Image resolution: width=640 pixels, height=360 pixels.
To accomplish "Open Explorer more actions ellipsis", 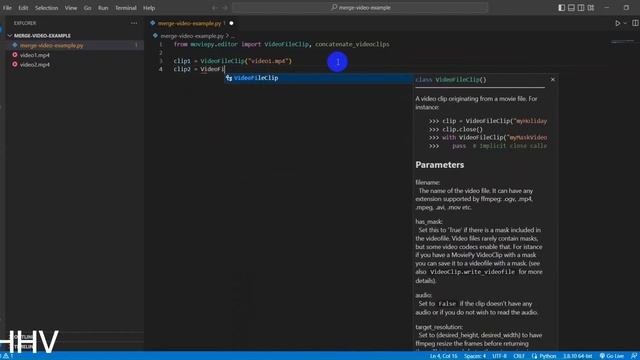I will (134, 23).
